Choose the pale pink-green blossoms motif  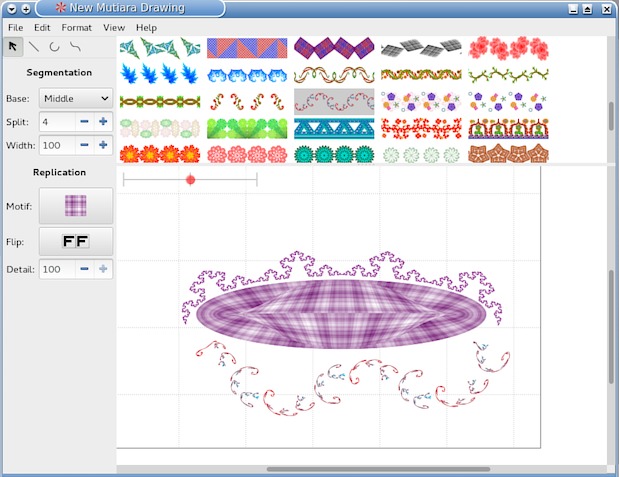(x=160, y=128)
